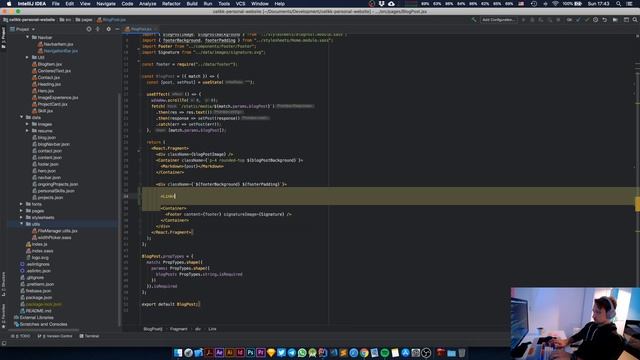640x360 pixels.
Task: Open Sketch from the Dock
Action: 271,353
